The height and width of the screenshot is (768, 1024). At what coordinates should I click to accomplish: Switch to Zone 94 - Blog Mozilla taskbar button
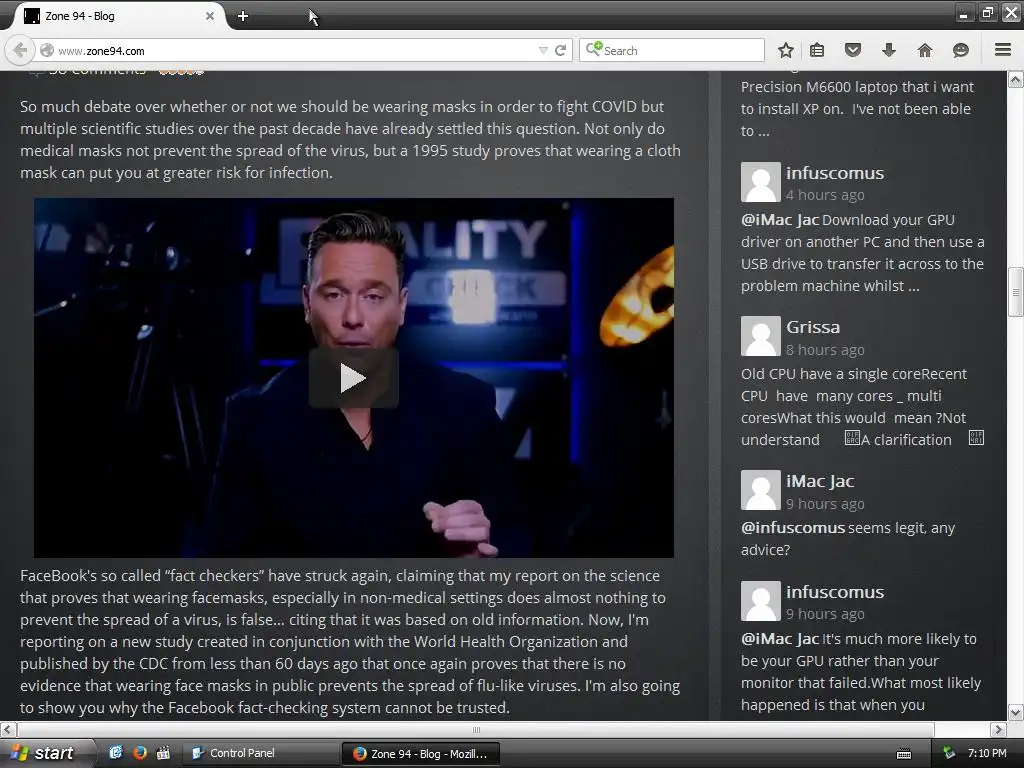click(421, 754)
